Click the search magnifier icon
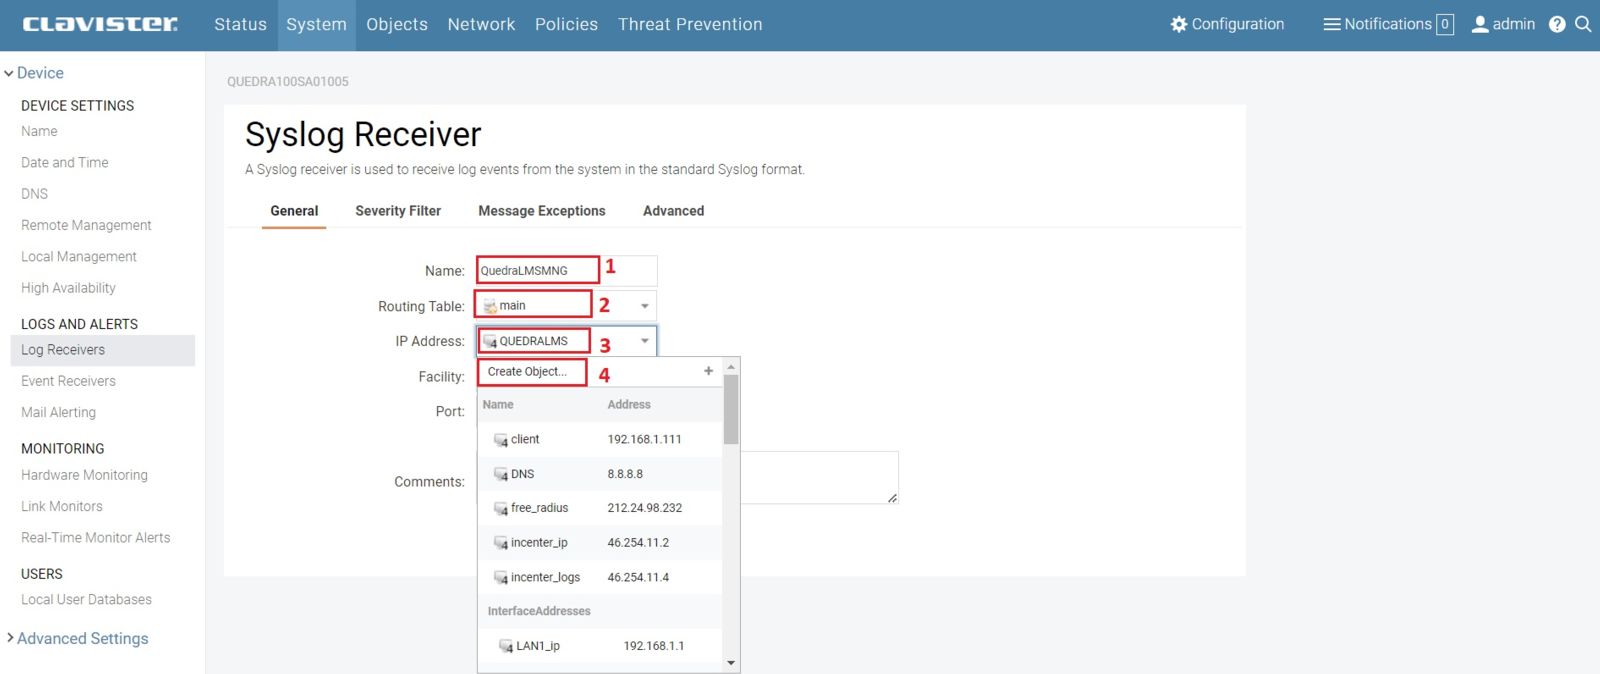This screenshot has height=674, width=1600. tap(1583, 24)
